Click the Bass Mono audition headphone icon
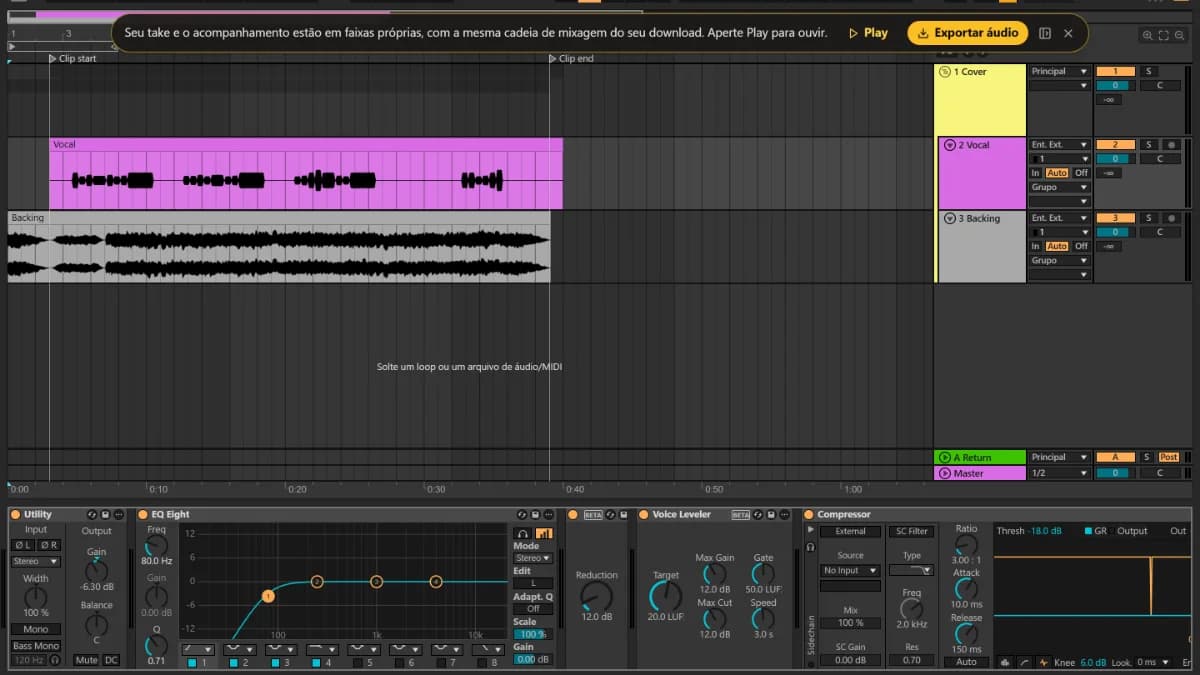 pos(54,660)
